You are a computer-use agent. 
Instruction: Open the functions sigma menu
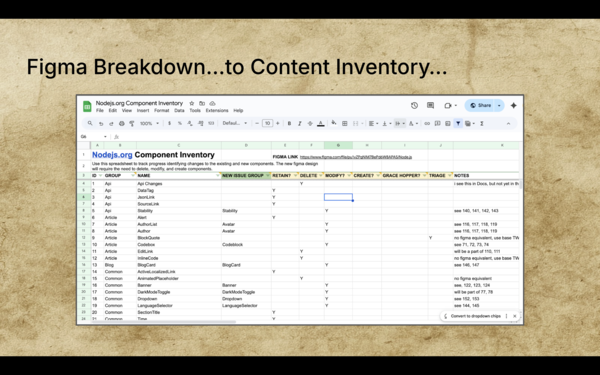482,124
